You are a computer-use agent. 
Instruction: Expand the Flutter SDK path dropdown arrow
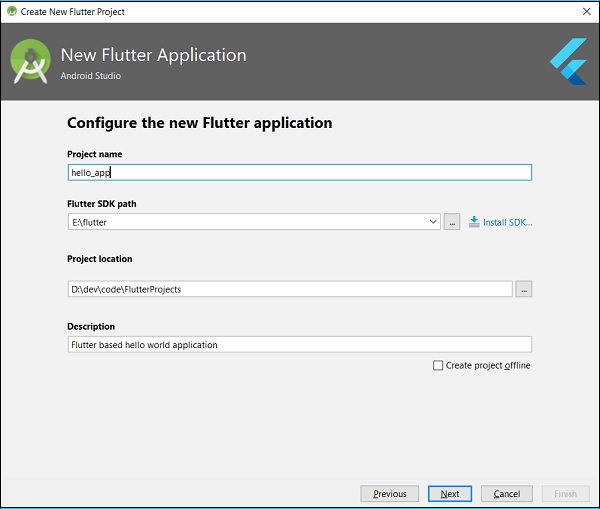pos(432,222)
